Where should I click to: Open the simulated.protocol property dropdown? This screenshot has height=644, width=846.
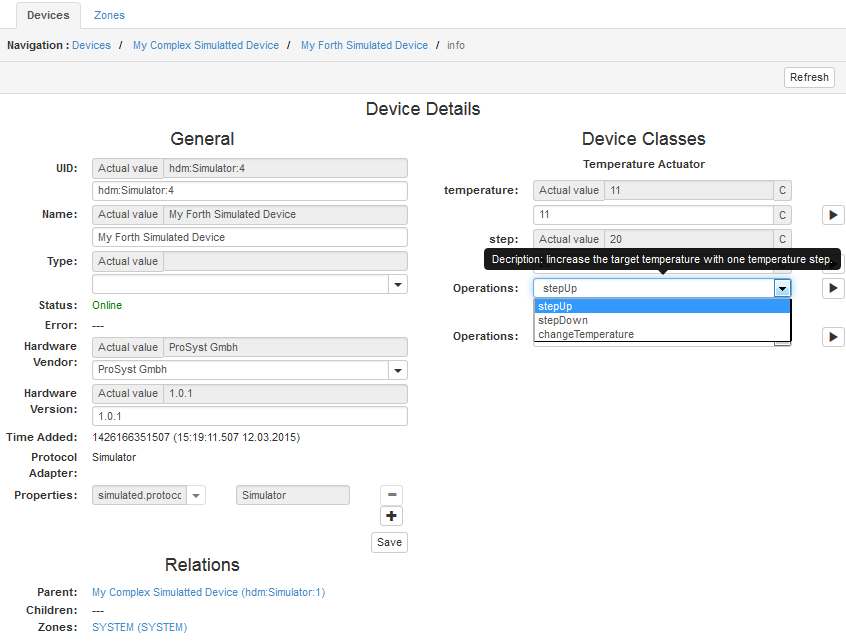click(195, 495)
